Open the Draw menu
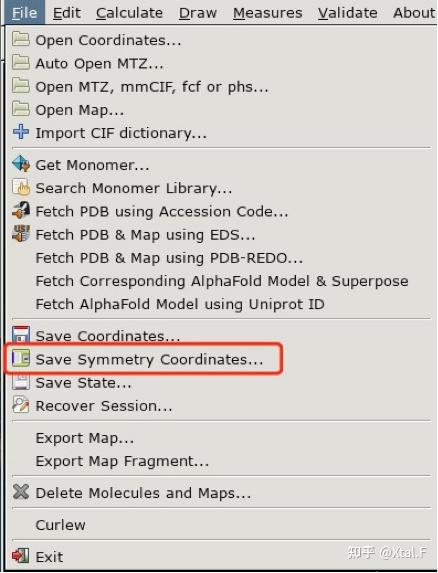Image resolution: width=438 pixels, height=573 pixels. (198, 13)
